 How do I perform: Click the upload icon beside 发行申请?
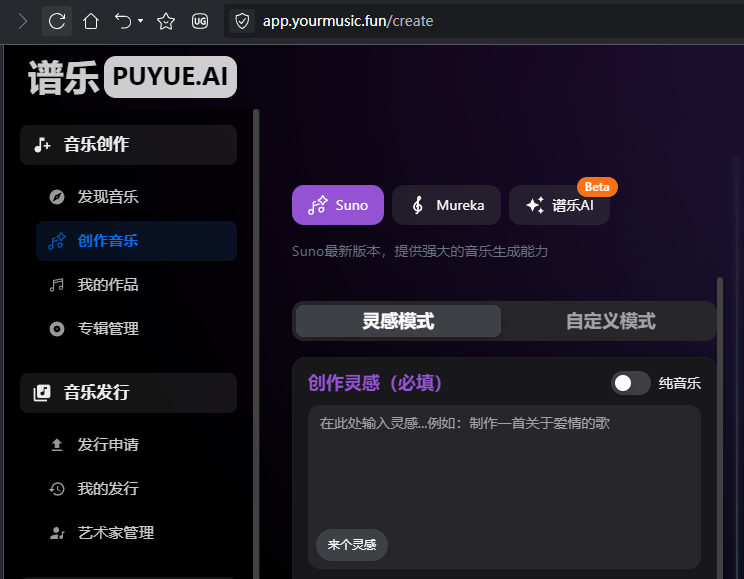point(57,445)
